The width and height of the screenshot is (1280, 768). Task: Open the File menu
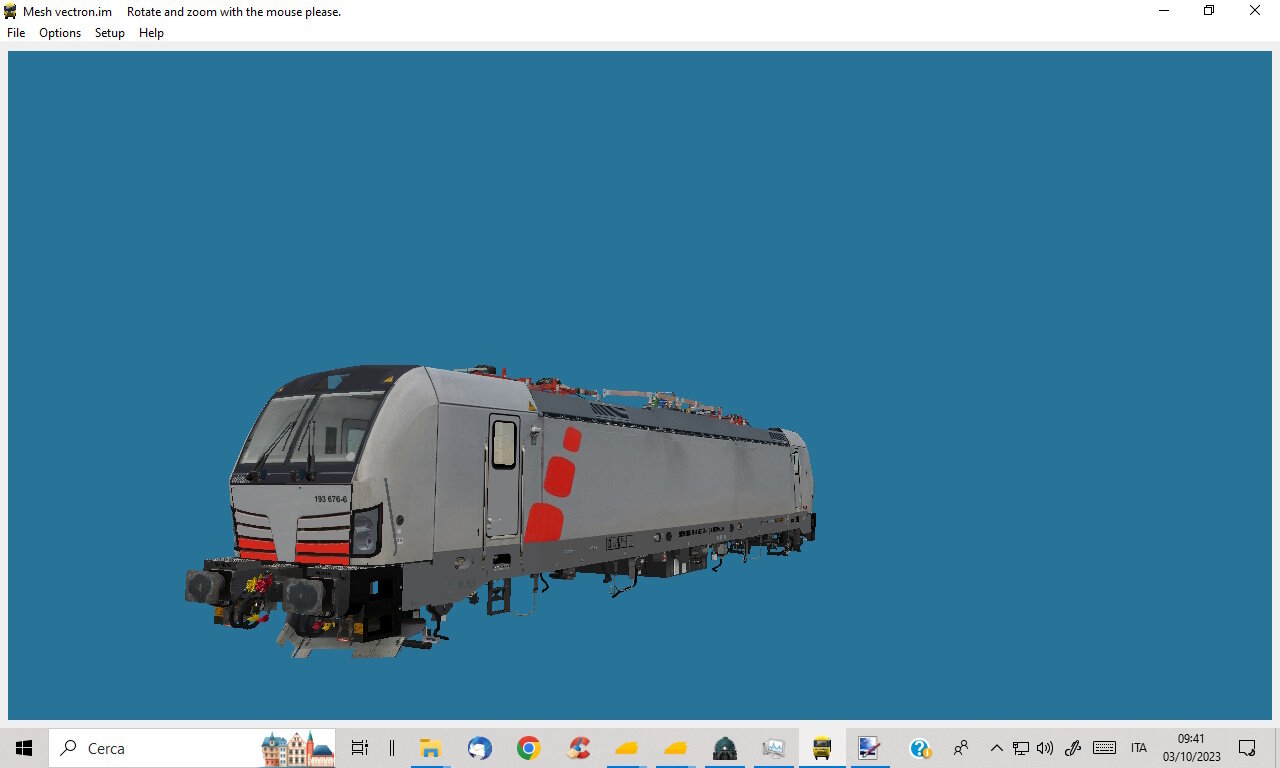pyautogui.click(x=16, y=33)
